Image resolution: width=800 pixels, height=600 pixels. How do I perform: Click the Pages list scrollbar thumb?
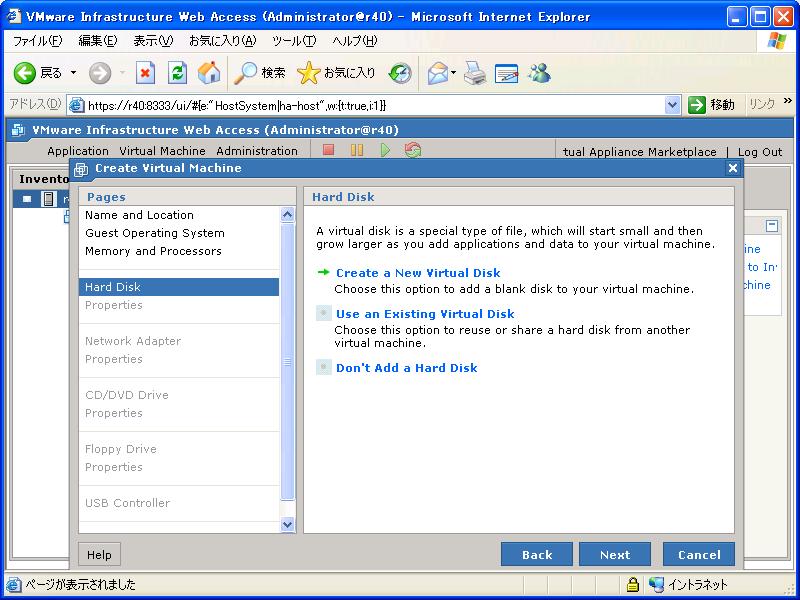pyautogui.click(x=288, y=362)
